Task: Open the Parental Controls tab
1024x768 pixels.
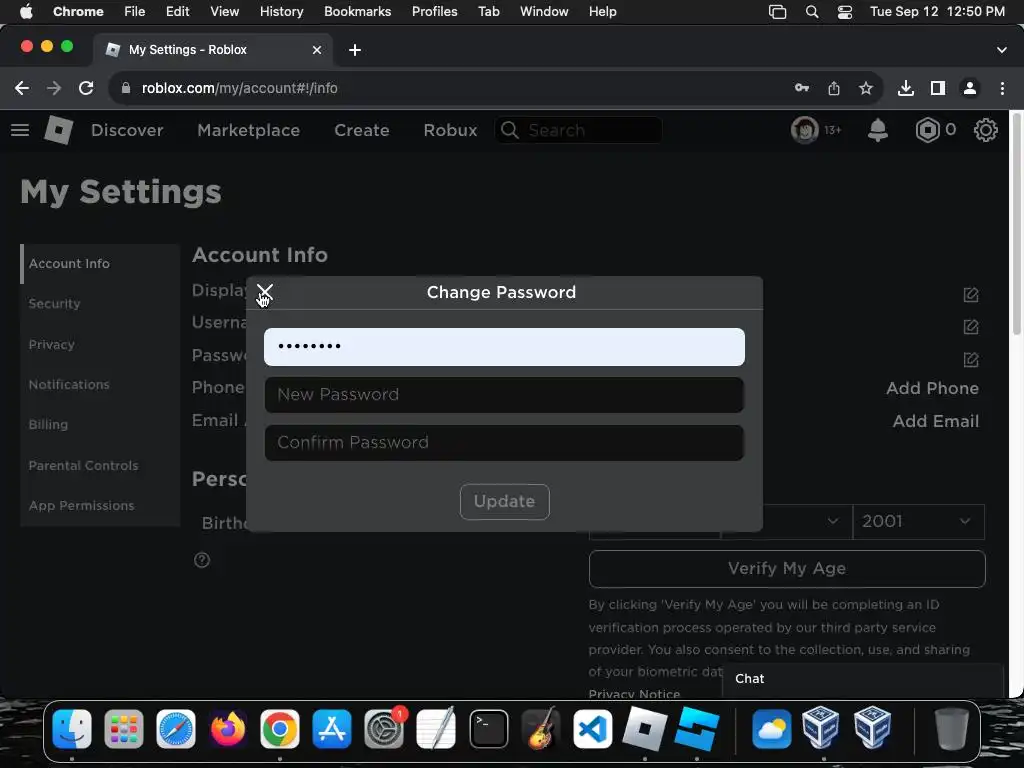Action: coord(100,466)
